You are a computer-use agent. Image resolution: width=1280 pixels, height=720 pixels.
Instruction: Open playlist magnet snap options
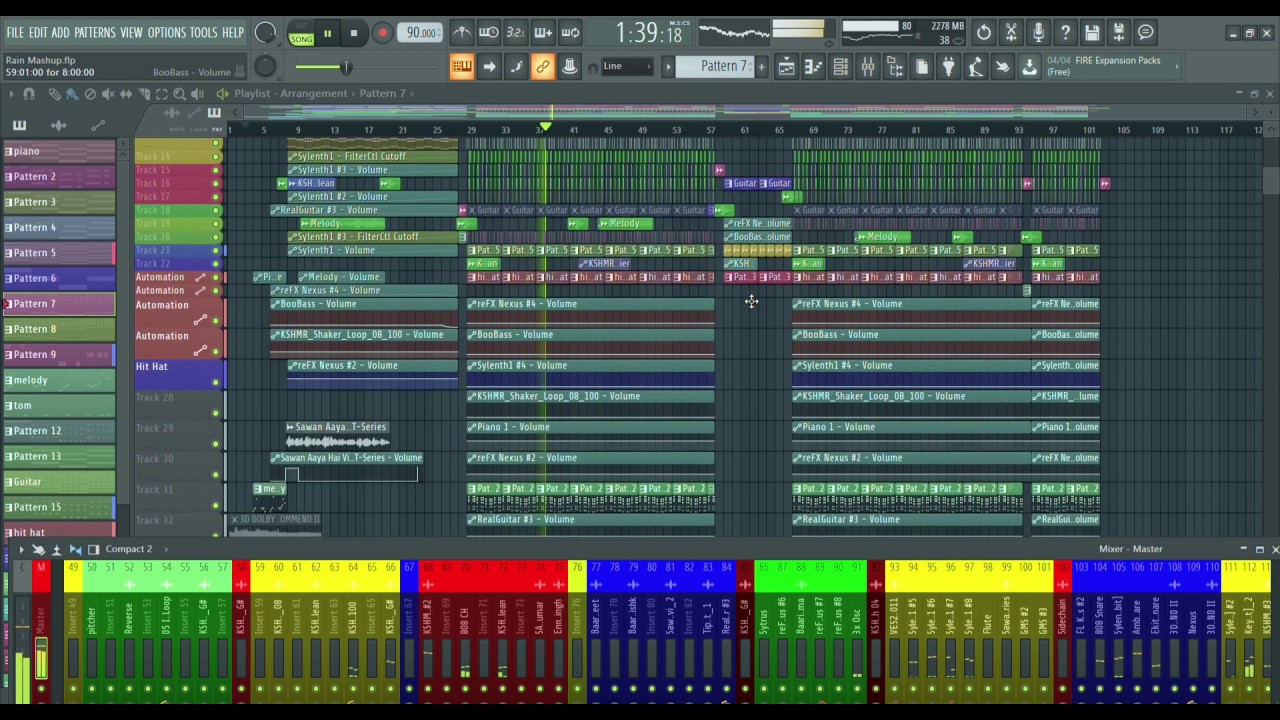point(29,94)
